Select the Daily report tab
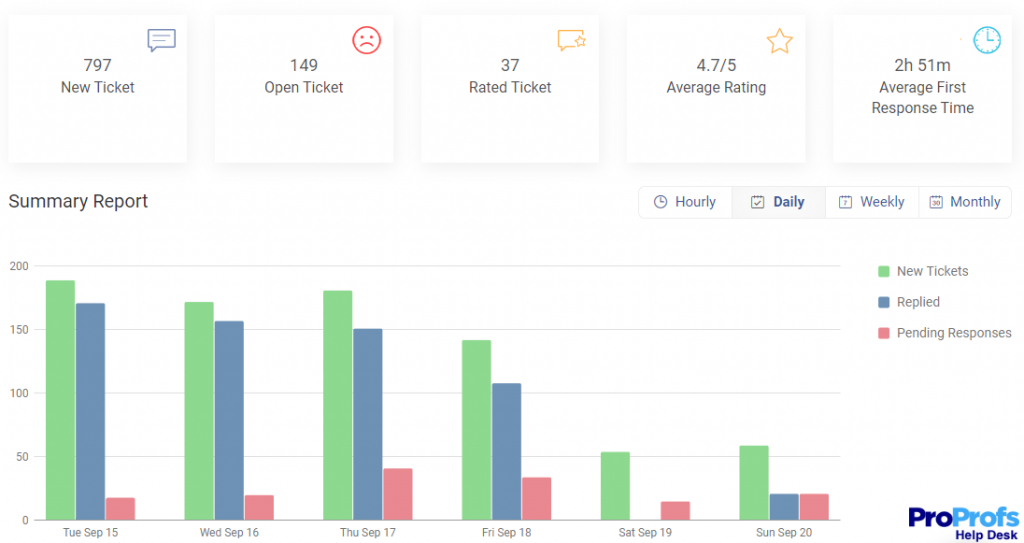 coord(778,202)
